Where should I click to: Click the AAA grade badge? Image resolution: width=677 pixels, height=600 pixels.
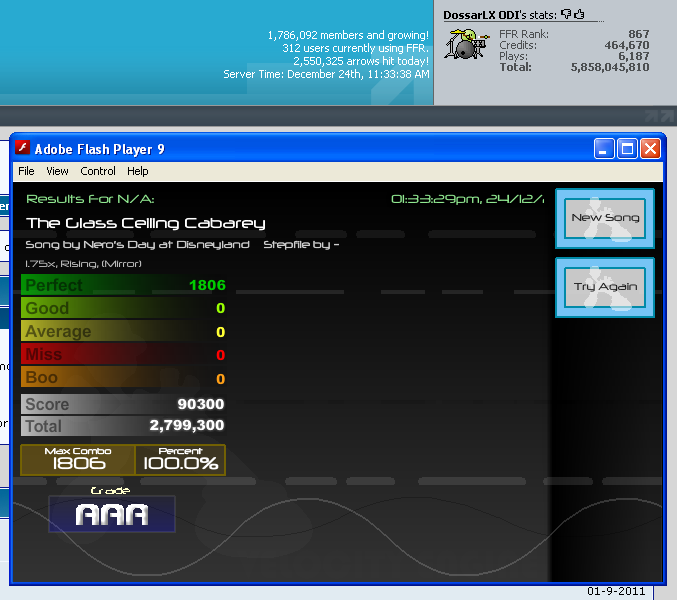(x=112, y=514)
